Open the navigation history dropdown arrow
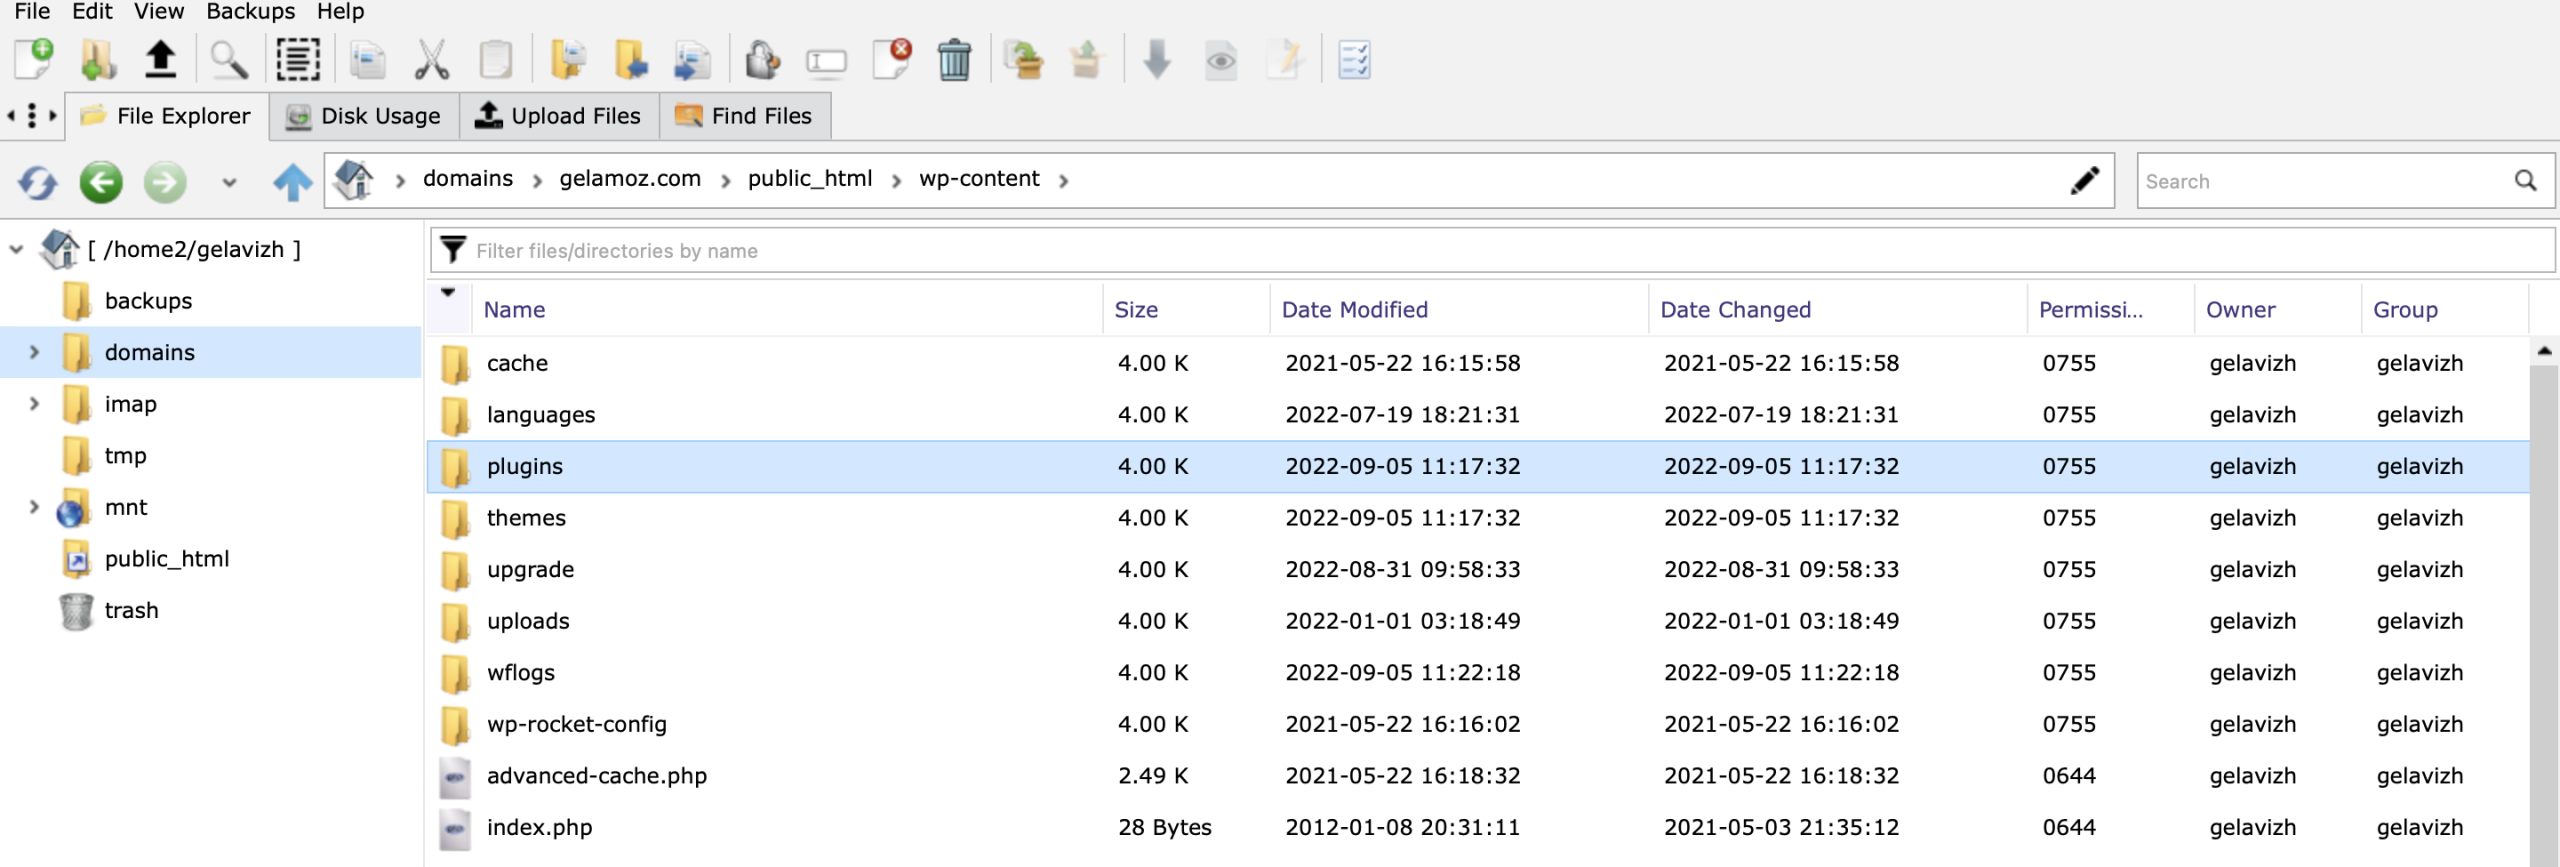This screenshot has height=867, width=2560. point(229,183)
